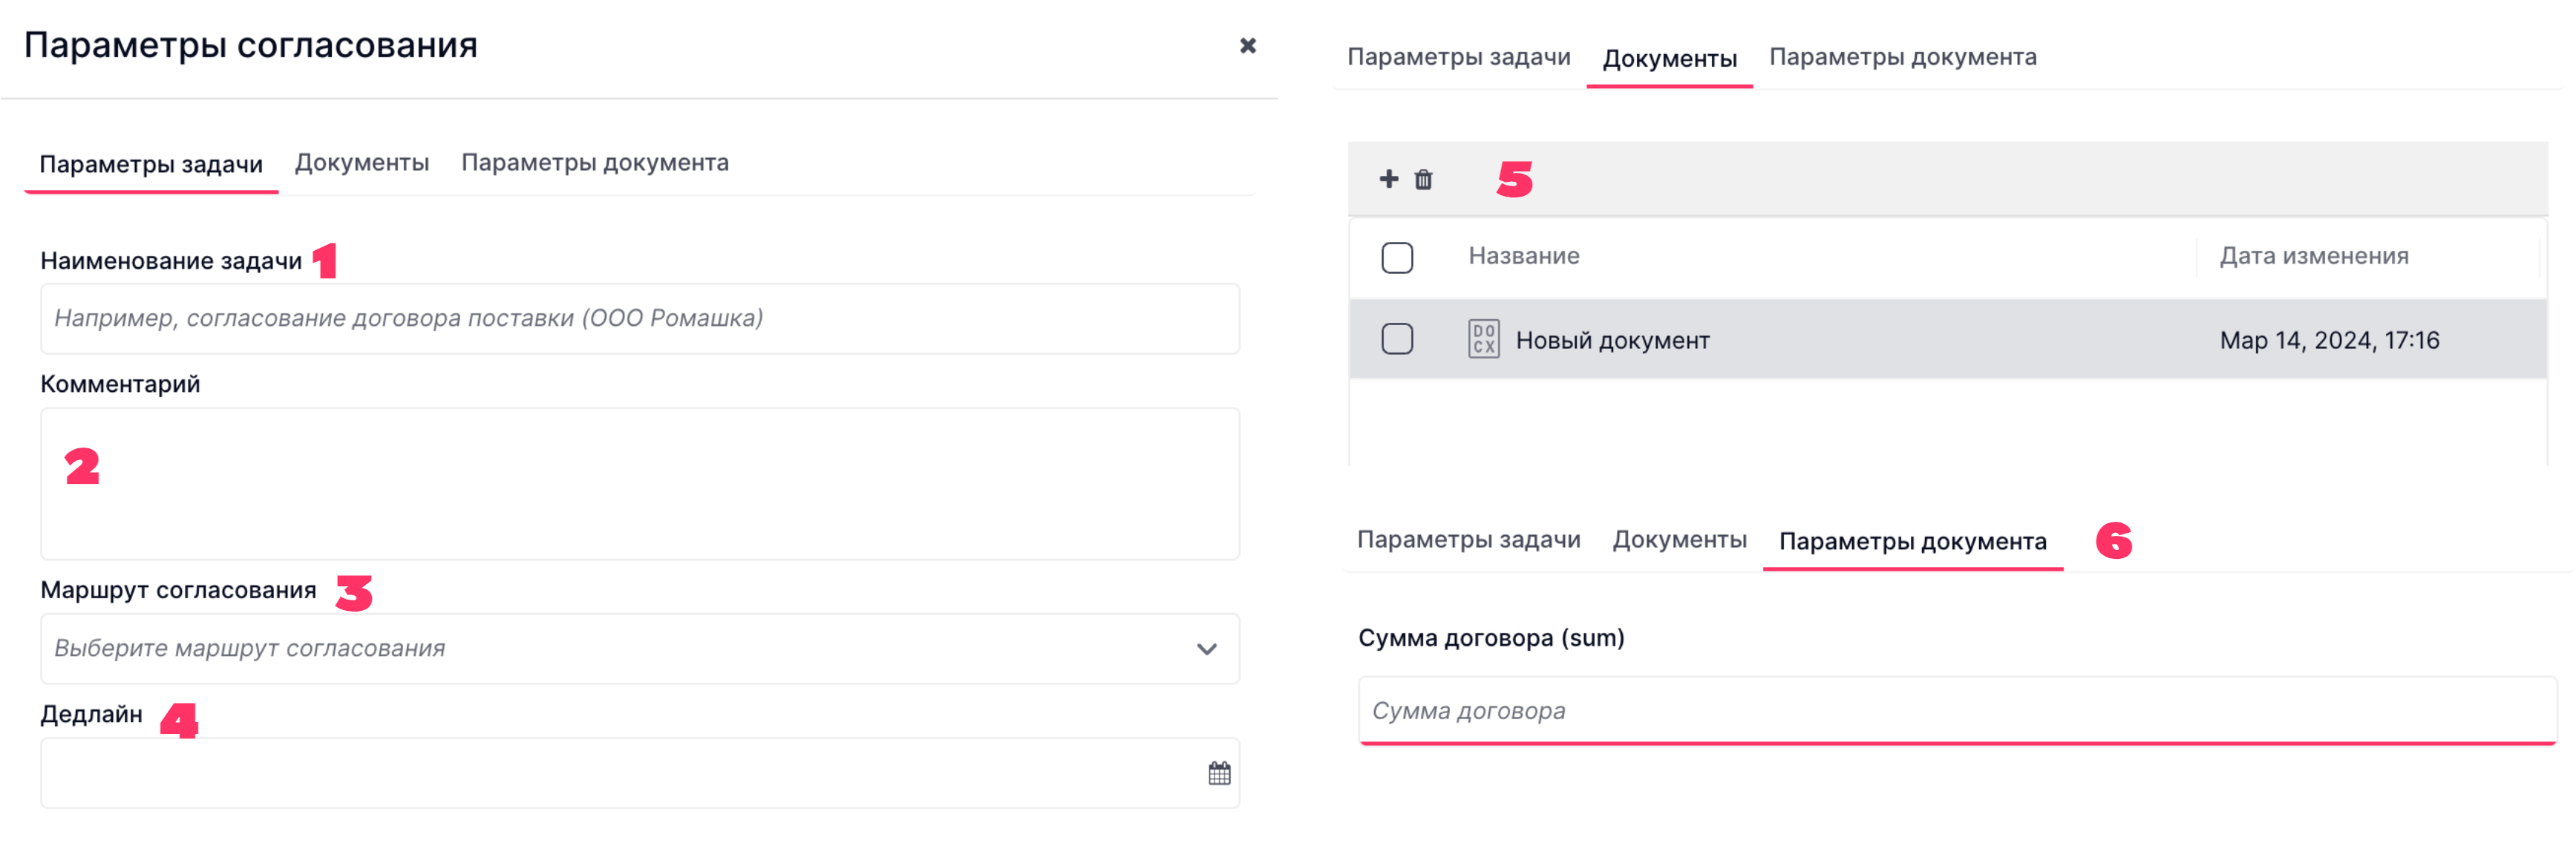Screen dimensions: 2576x855
Task: Select Параметры задачи tab in left dialog
Action: click(x=151, y=164)
